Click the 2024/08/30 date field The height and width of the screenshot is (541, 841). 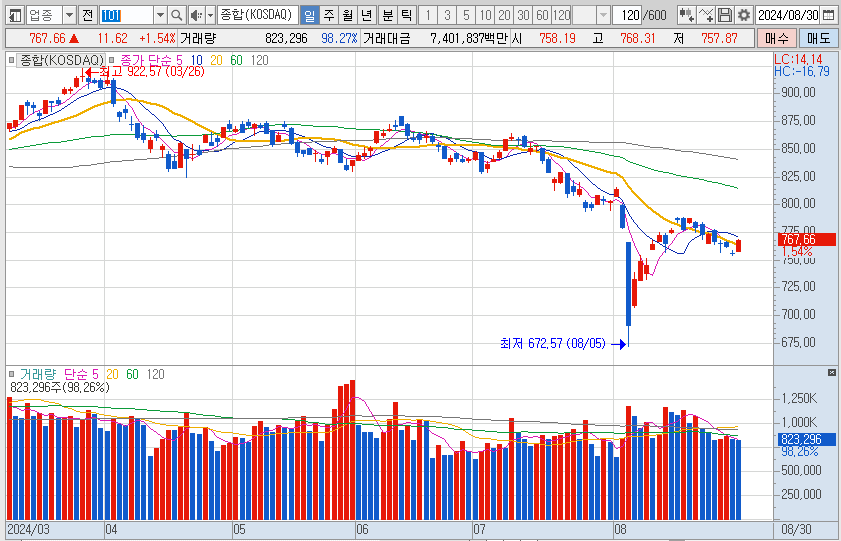click(x=788, y=15)
